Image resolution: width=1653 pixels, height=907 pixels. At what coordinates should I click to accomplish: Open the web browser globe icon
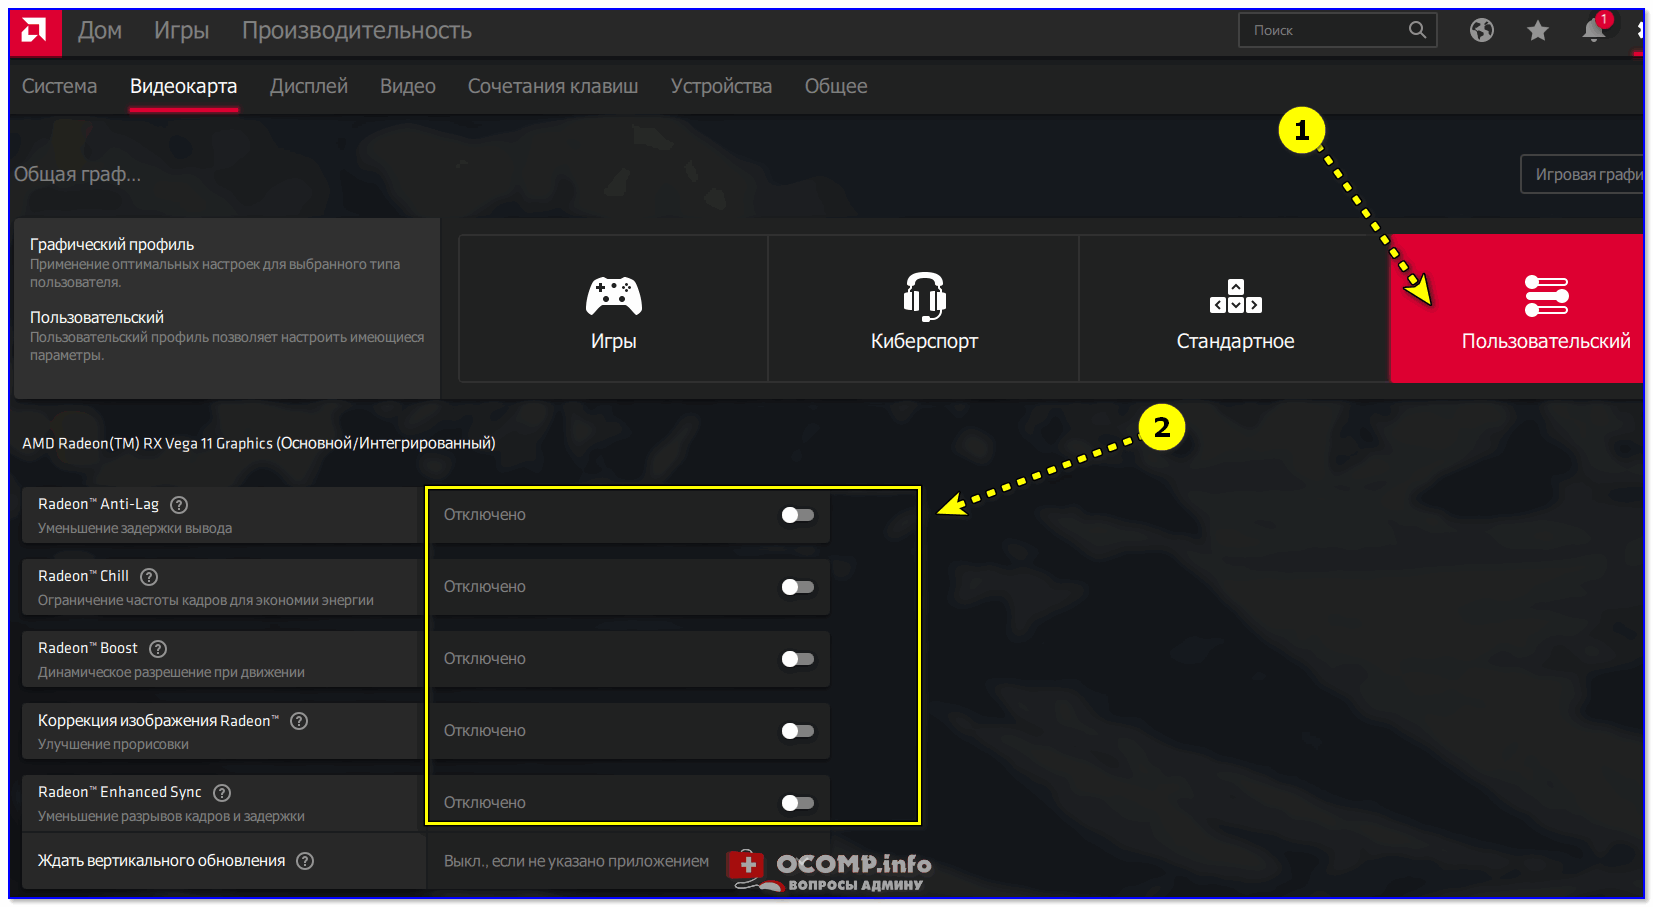click(1481, 31)
